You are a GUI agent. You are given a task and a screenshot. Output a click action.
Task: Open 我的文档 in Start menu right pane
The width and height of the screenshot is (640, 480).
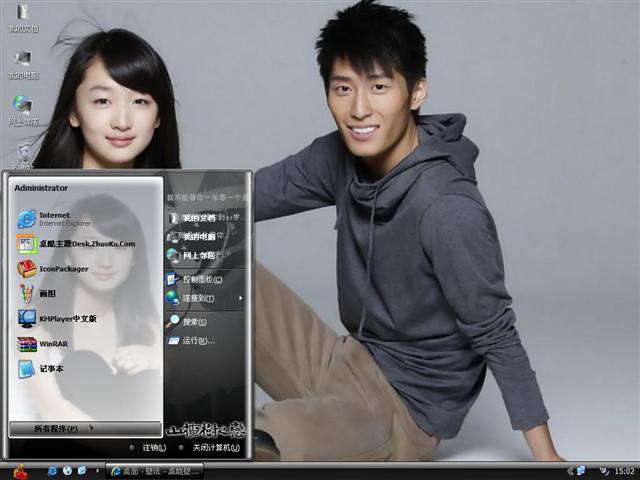coord(200,217)
